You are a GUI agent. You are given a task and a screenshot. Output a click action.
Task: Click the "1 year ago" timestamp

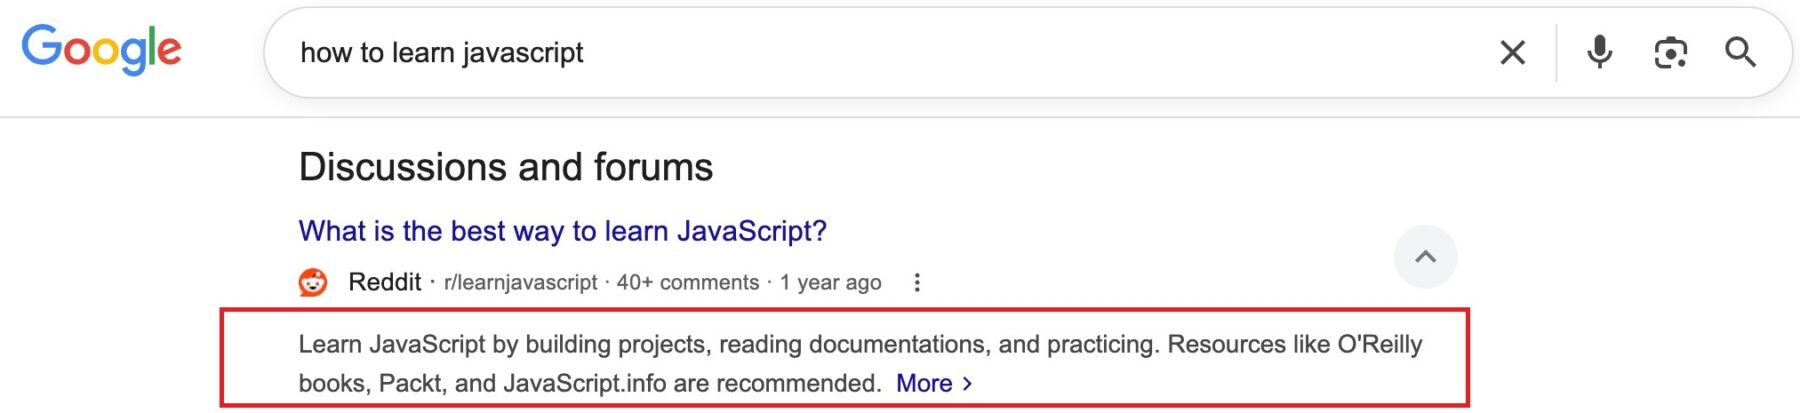[x=830, y=283]
